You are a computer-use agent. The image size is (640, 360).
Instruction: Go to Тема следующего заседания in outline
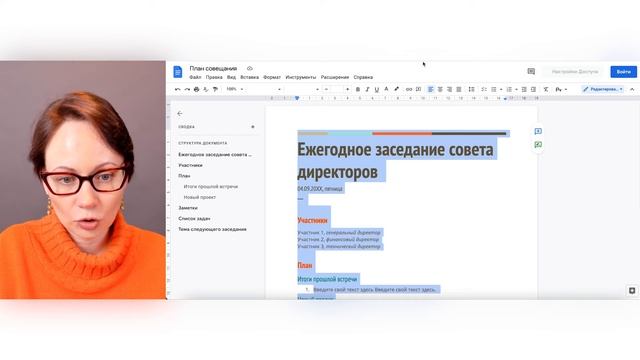coord(212,229)
